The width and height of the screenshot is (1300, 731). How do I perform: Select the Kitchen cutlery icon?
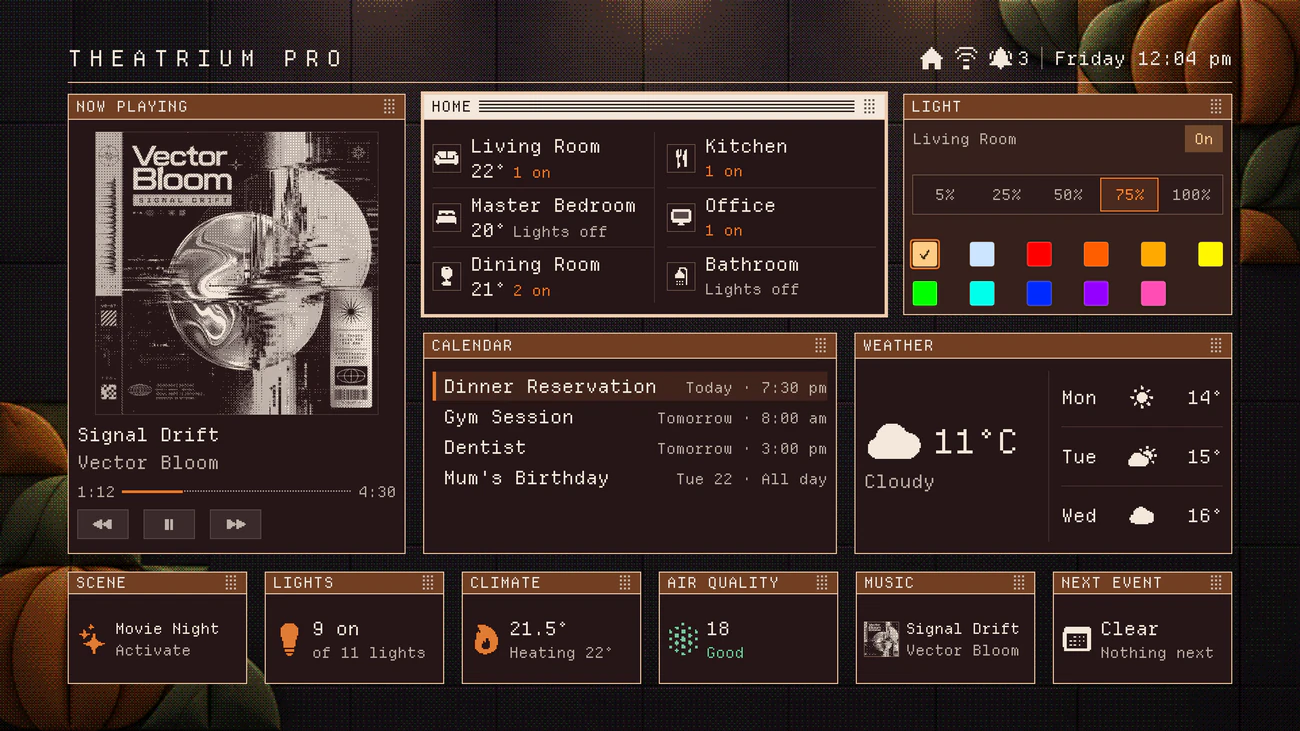tap(681, 158)
